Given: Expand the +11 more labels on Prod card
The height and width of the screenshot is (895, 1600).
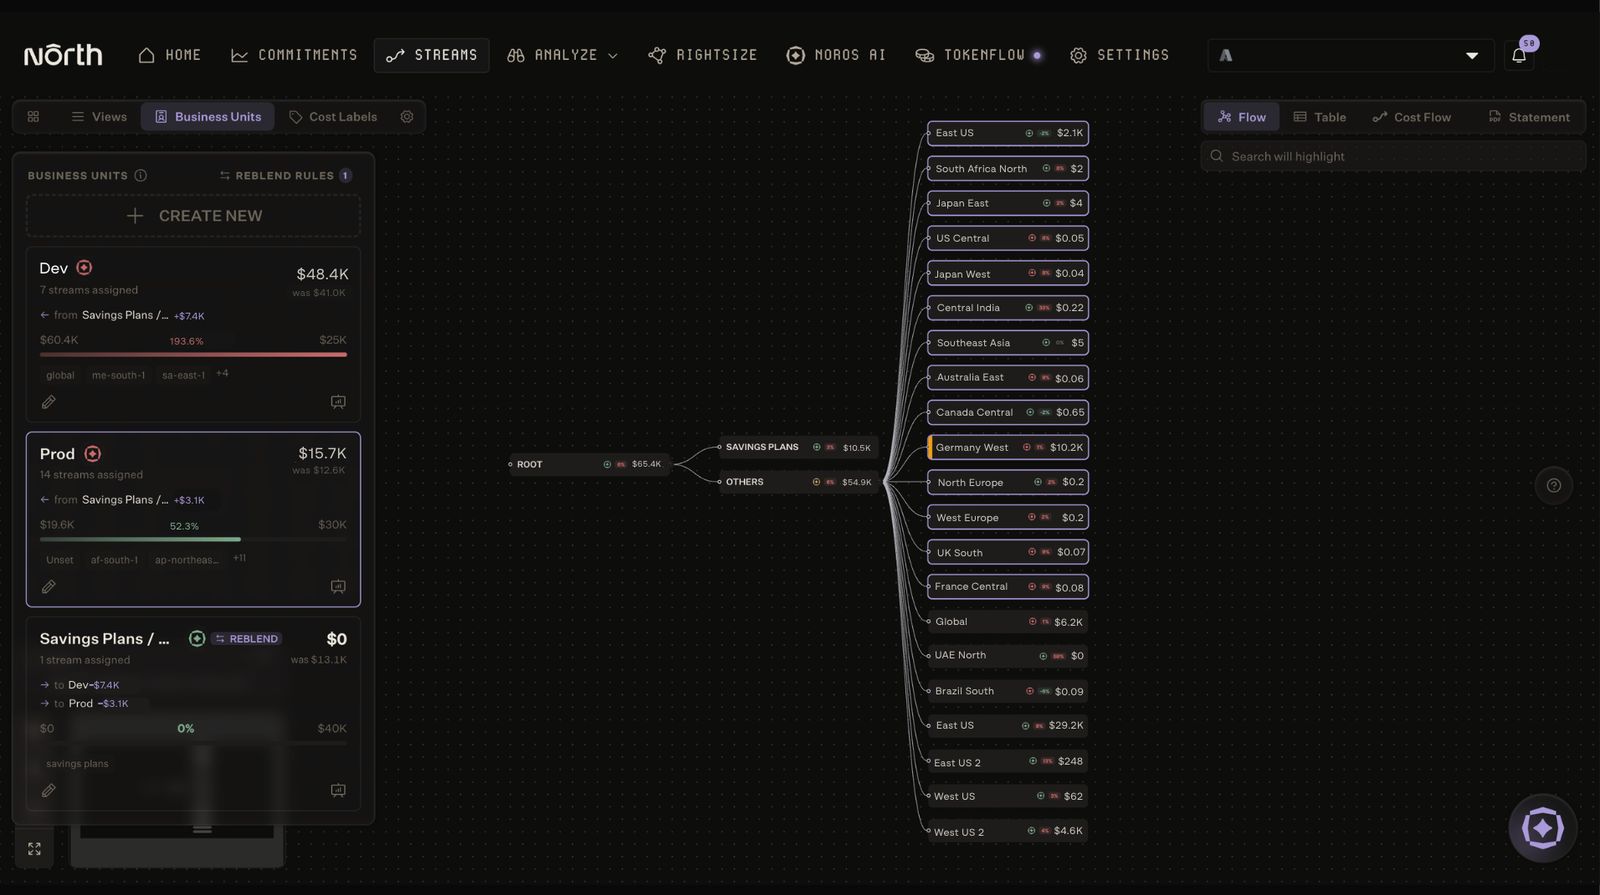Looking at the screenshot, I should point(239,558).
